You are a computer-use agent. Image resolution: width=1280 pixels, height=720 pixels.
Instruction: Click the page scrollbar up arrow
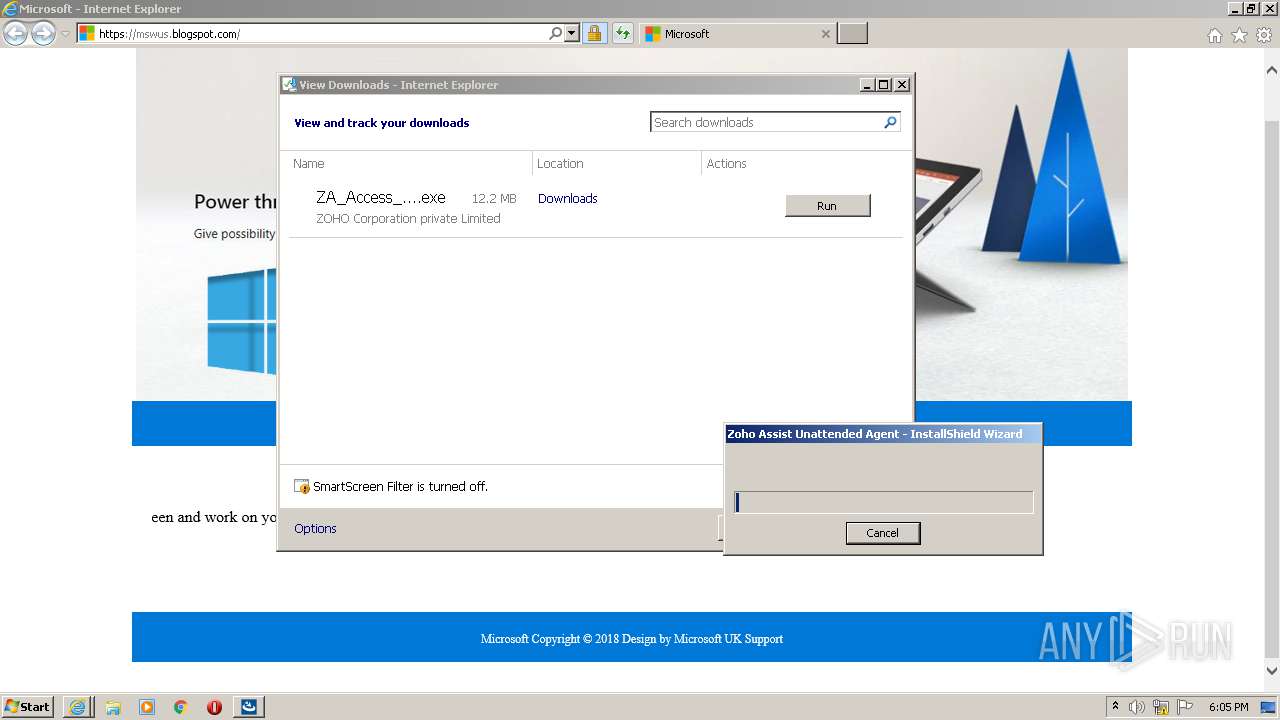pos(1272,71)
